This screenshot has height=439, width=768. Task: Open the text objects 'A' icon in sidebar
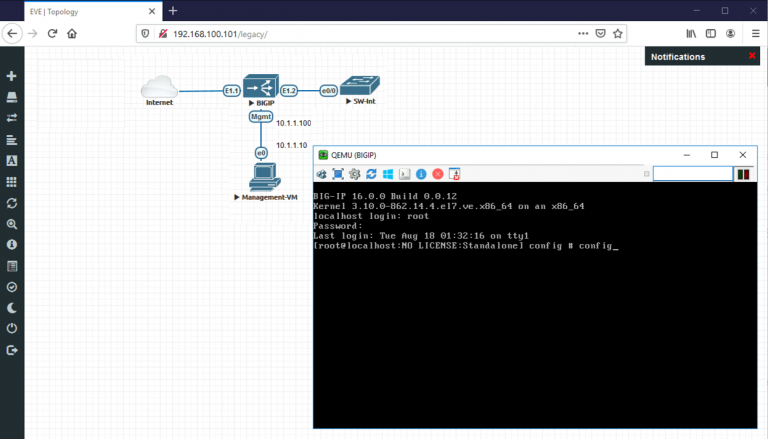[x=12, y=161]
